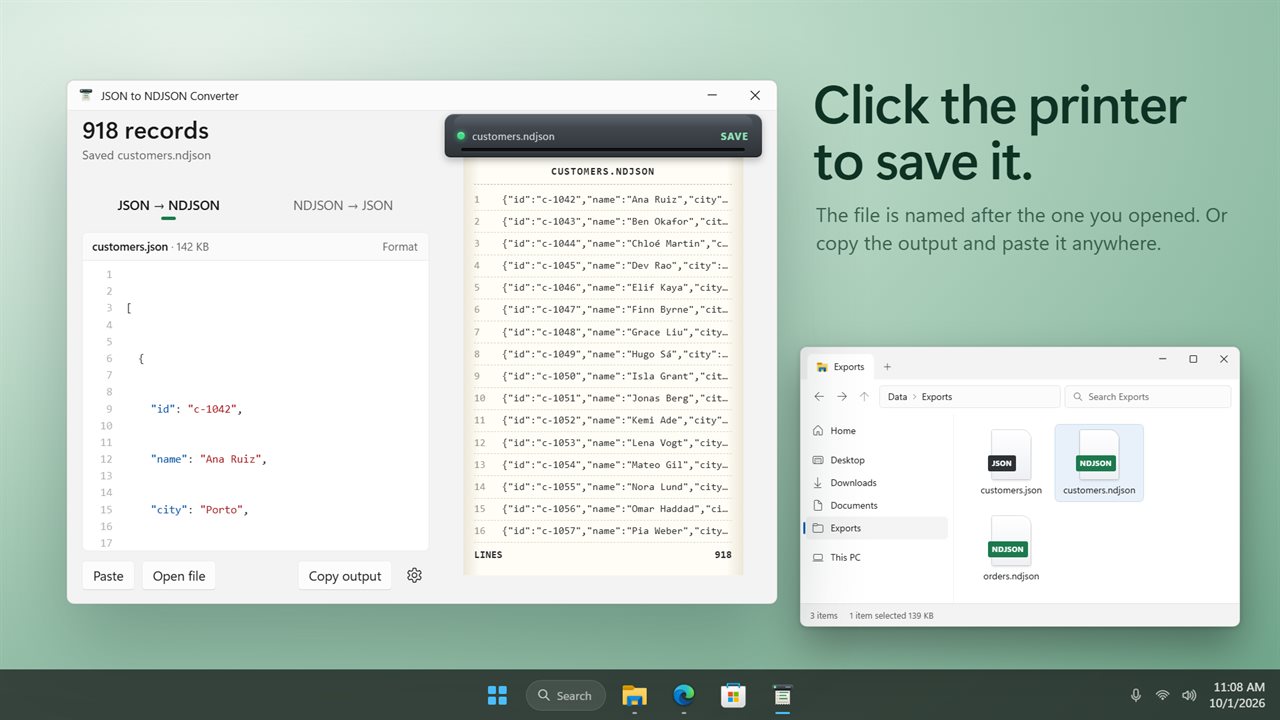Click the Search Exports field
Screen dimensions: 1280x720
[x=1148, y=397]
